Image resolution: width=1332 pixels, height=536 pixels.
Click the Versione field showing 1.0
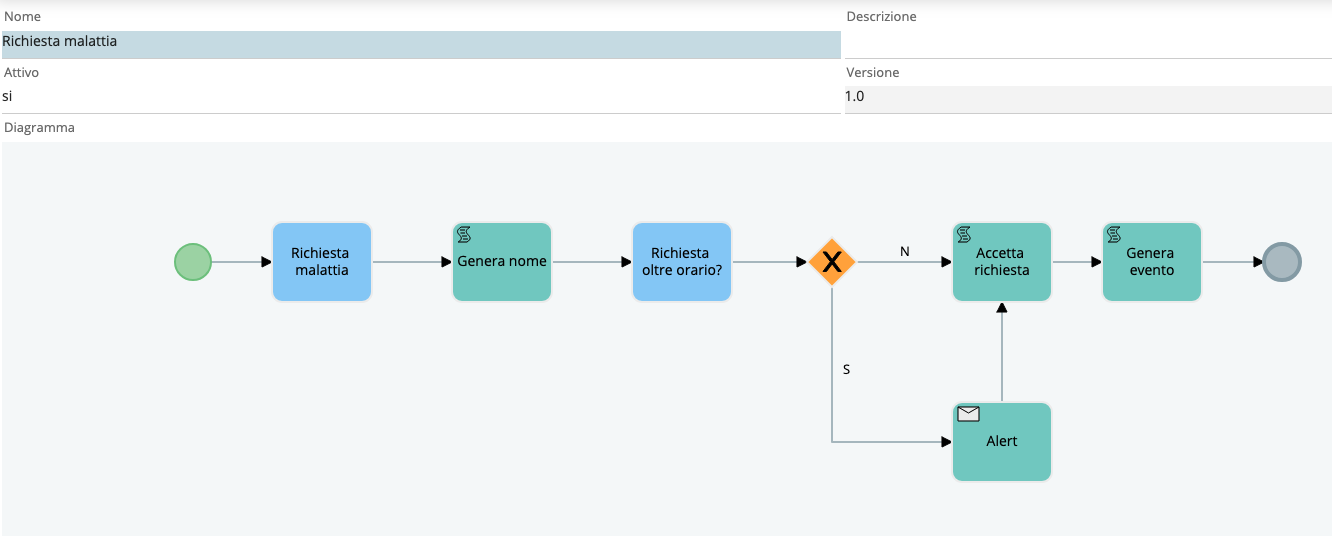pos(1088,99)
